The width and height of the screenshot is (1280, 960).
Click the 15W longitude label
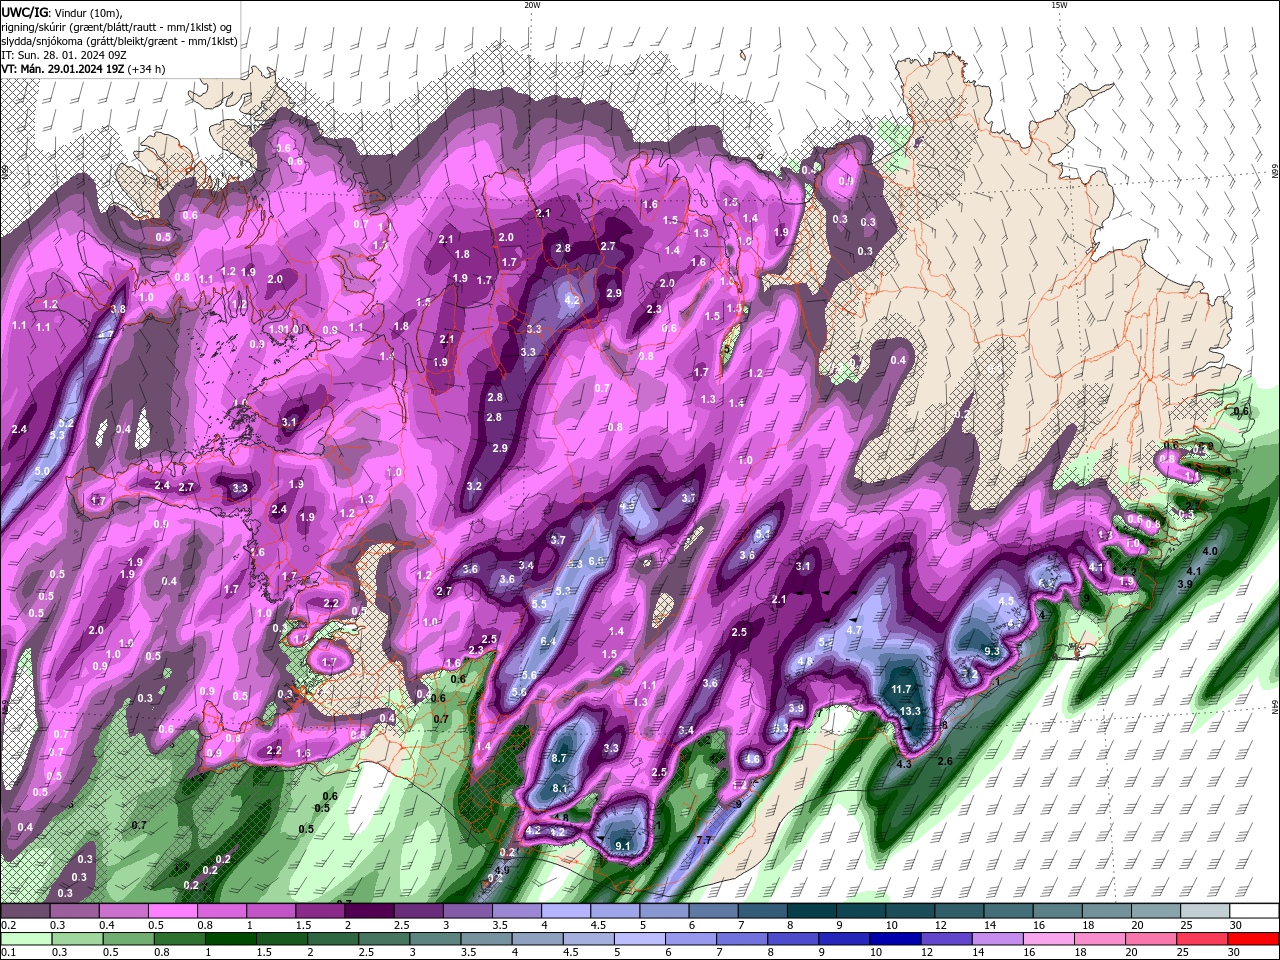coord(1059,5)
